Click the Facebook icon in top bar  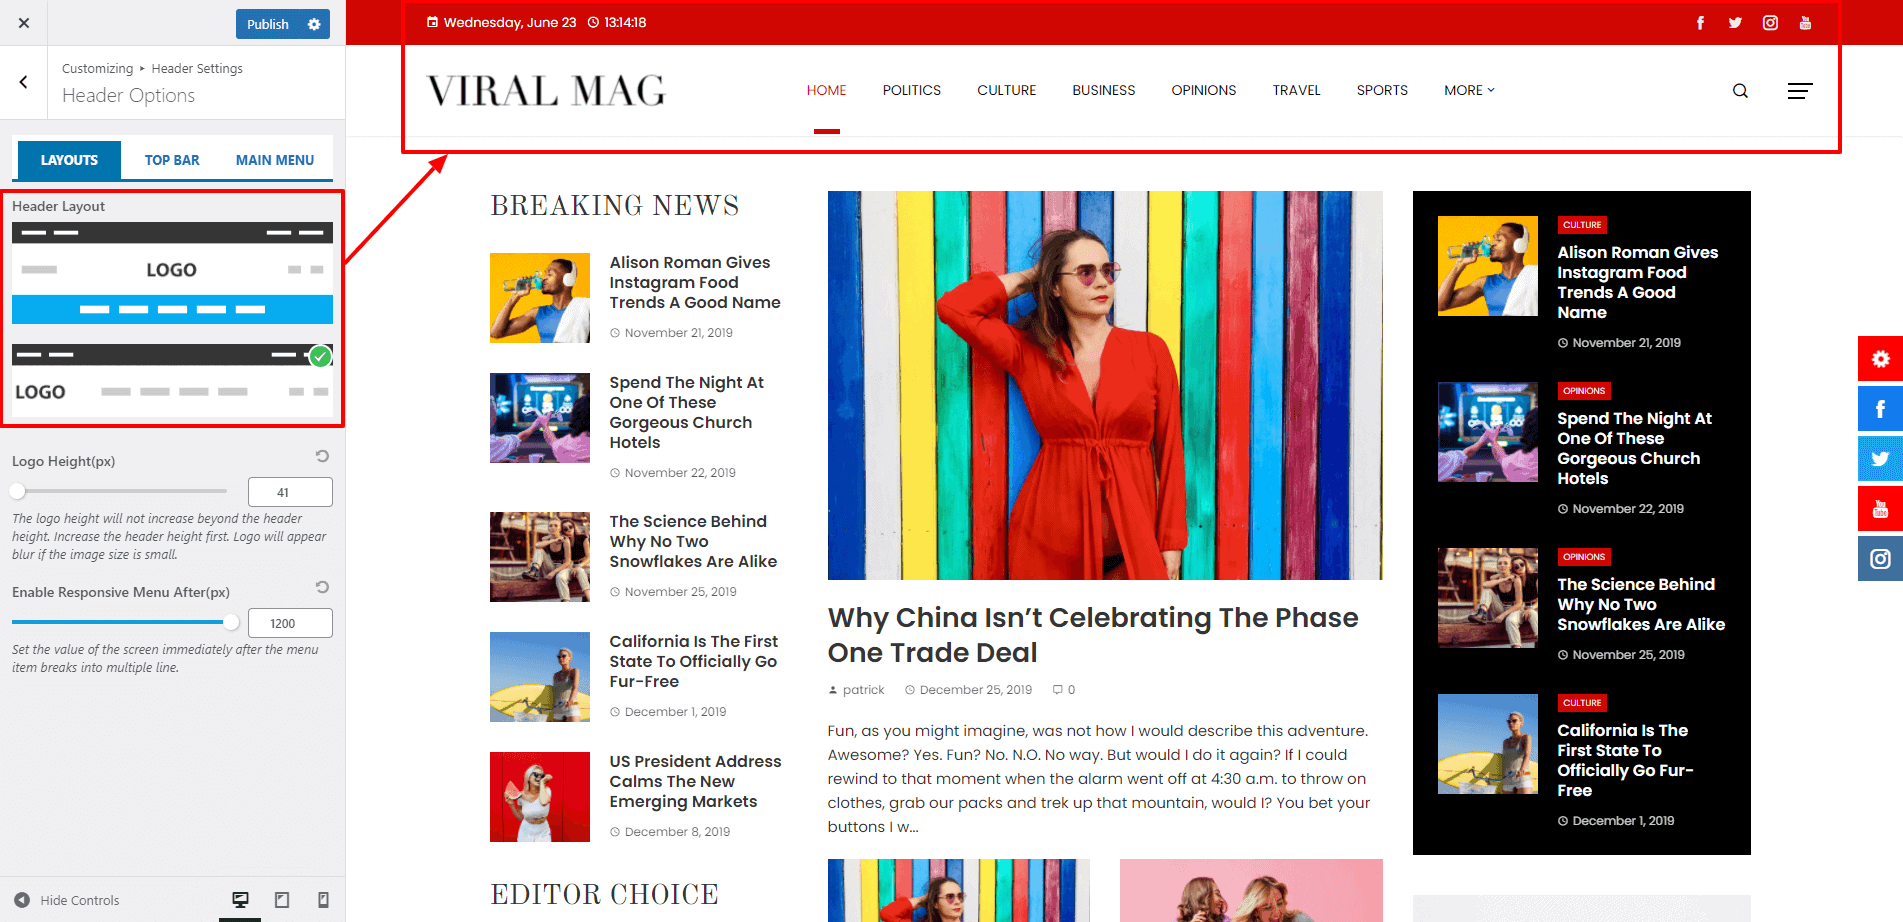pyautogui.click(x=1700, y=23)
